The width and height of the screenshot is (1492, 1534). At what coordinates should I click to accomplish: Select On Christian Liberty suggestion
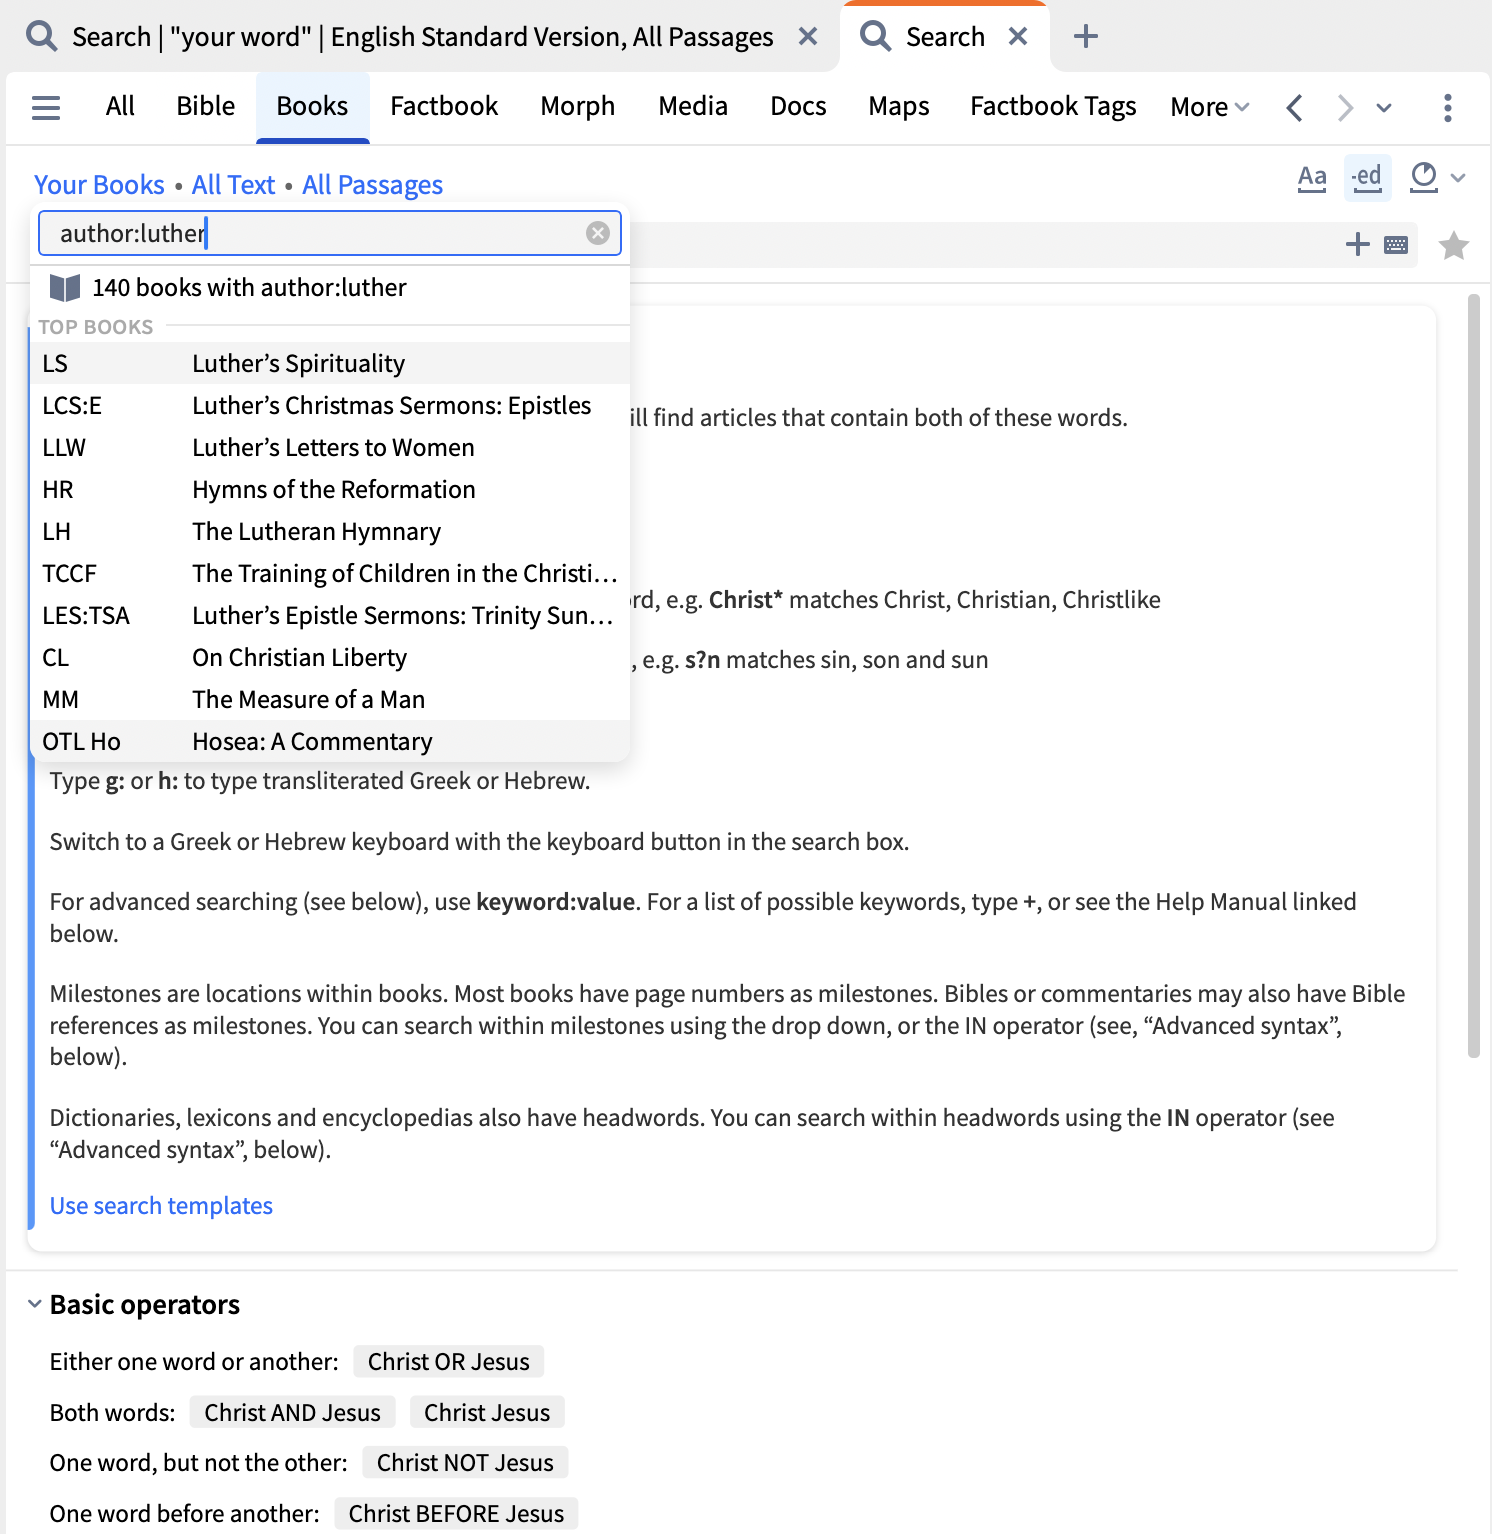coord(330,657)
